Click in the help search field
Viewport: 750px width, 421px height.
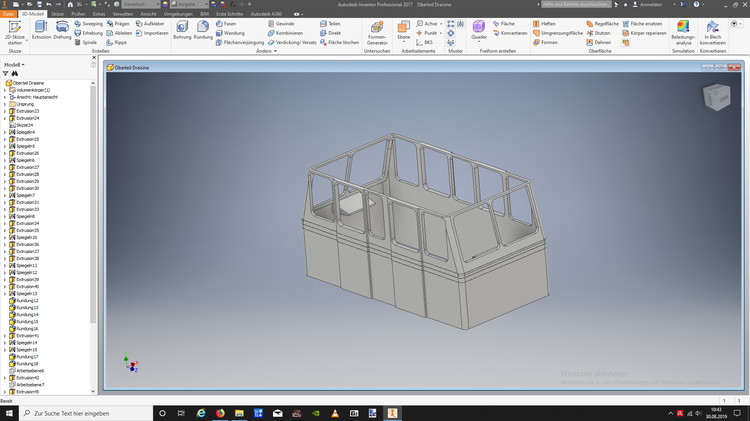575,4
